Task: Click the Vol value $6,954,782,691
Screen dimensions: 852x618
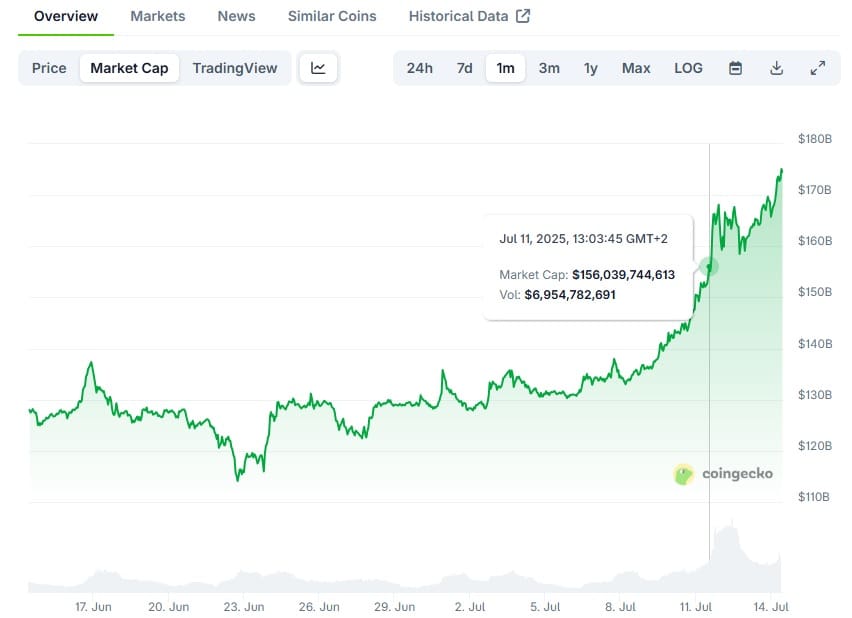Action: (x=570, y=295)
